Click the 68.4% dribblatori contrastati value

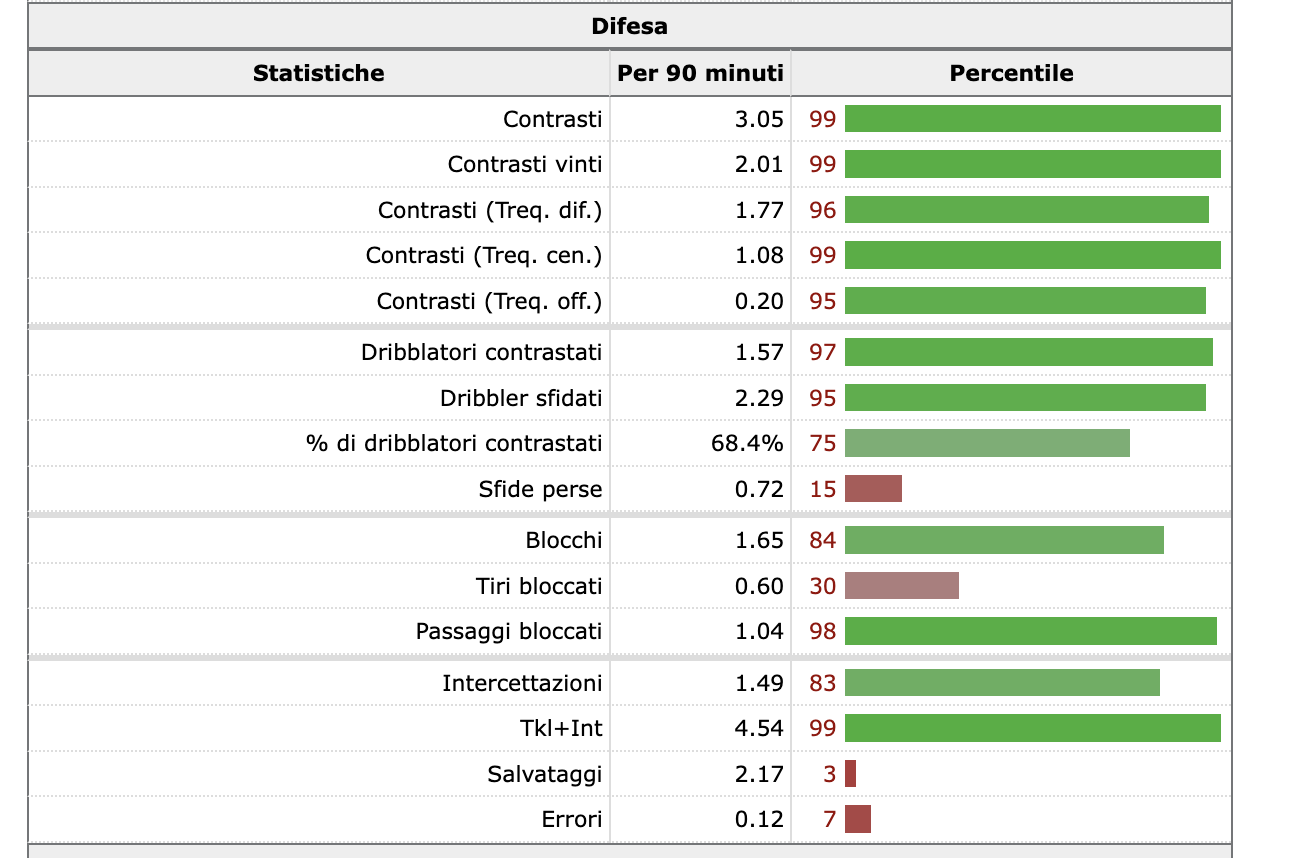pos(747,443)
